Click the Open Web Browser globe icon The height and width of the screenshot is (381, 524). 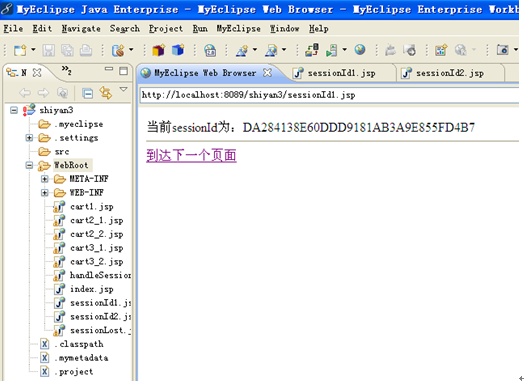click(x=360, y=50)
